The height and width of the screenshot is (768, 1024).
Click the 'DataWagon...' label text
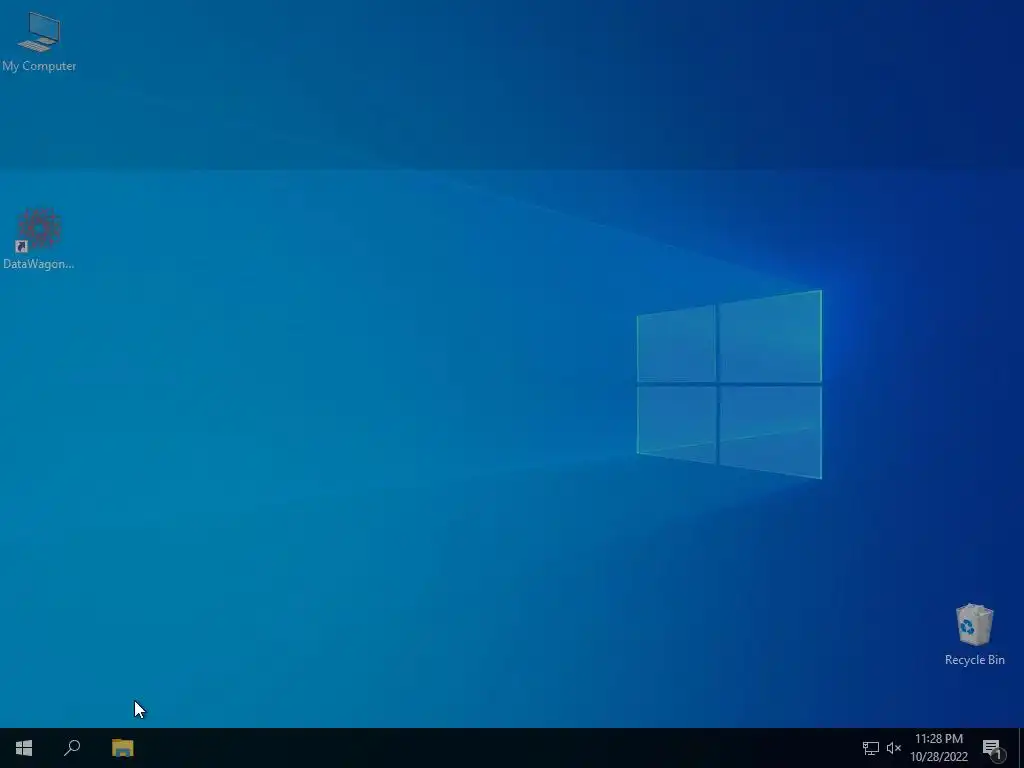pos(39,264)
